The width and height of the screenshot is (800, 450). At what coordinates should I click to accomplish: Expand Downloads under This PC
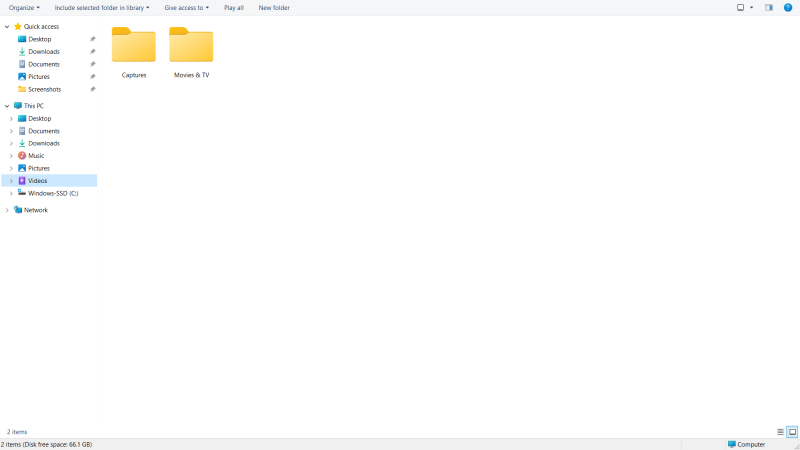point(11,143)
